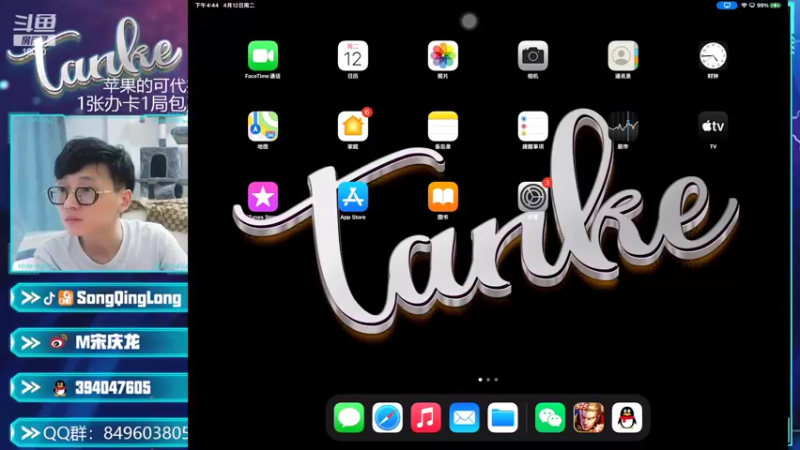Click the streamer webcam feed
Viewport: 800px width, 450px height.
tap(99, 193)
